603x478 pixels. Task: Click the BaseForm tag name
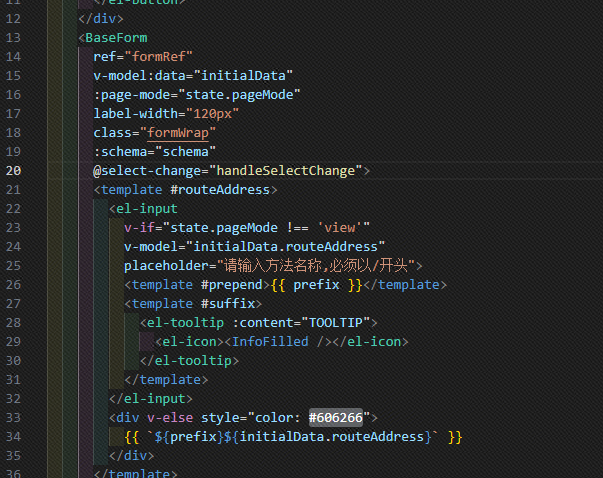[x=116, y=37]
